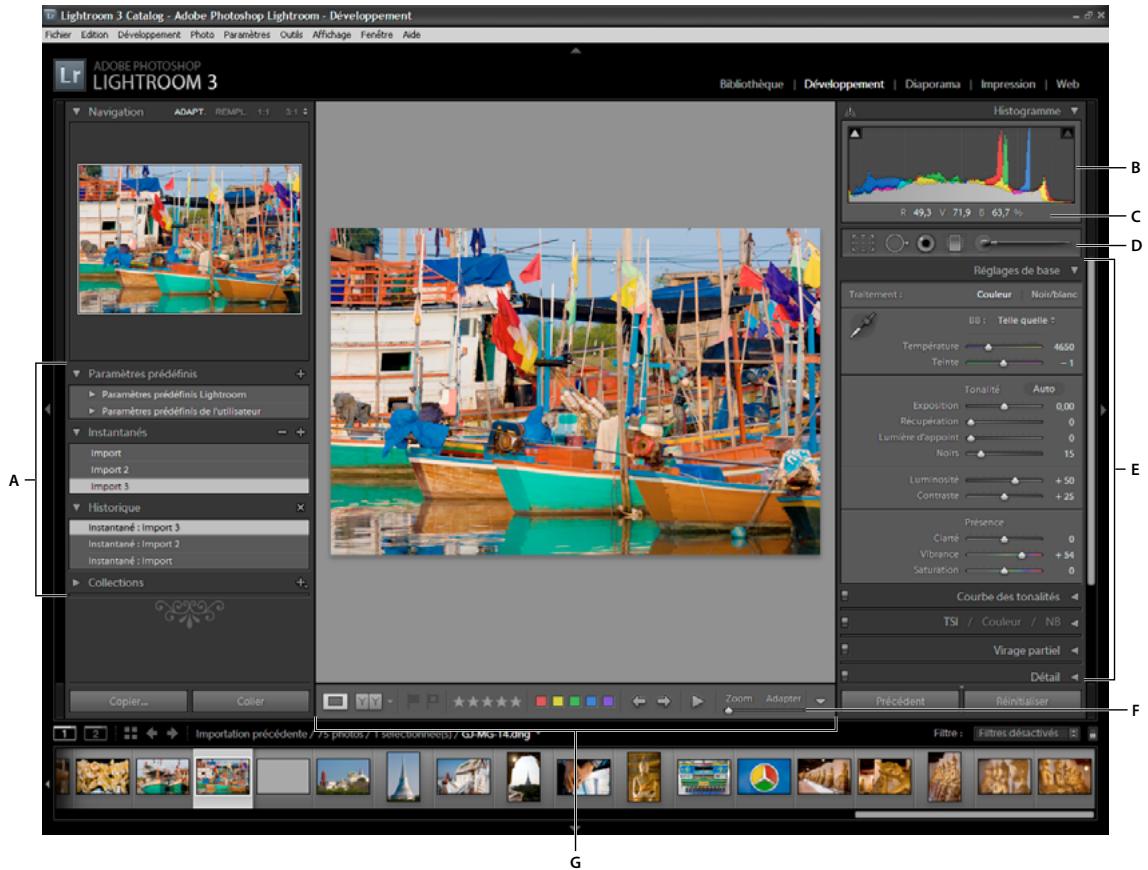Pick the White Balance eyedropper tool

click(863, 325)
